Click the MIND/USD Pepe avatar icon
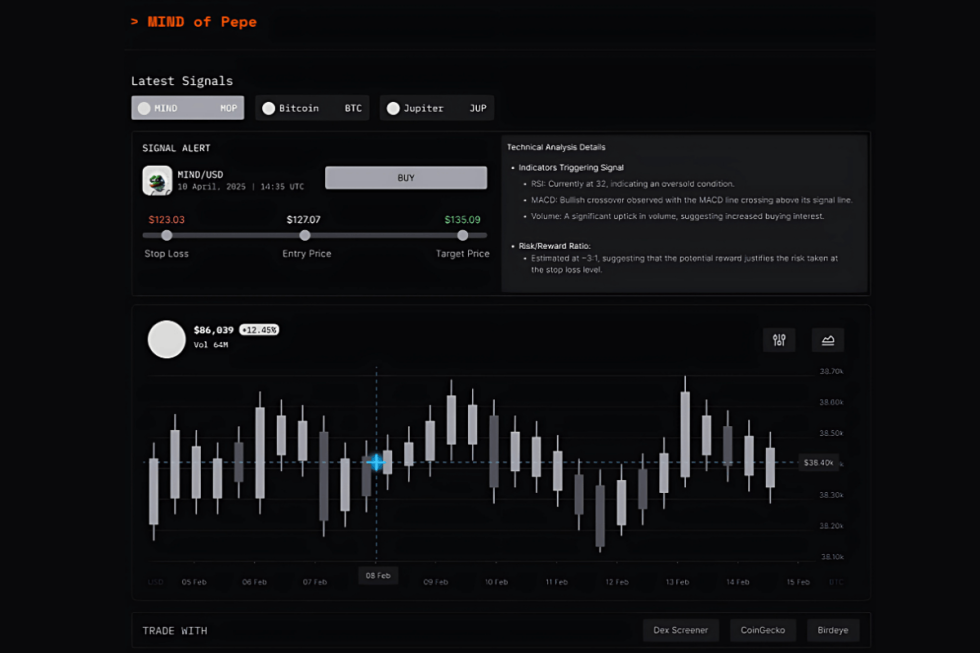The height and width of the screenshot is (653, 980). coord(157,180)
